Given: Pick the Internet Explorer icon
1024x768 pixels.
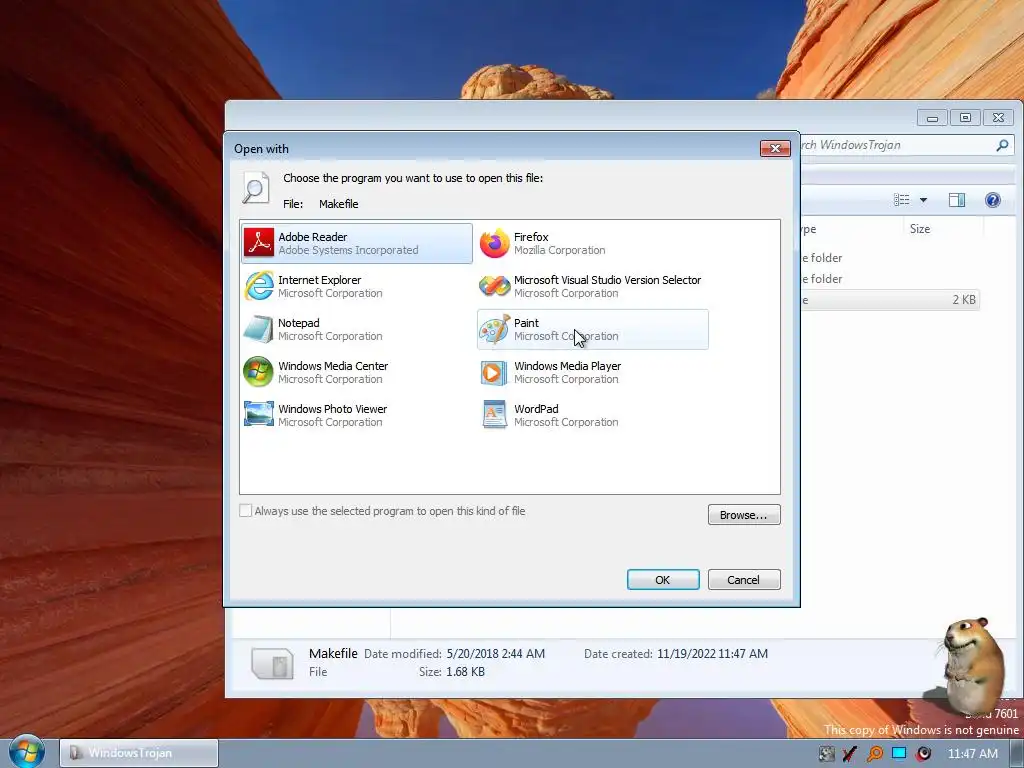Looking at the screenshot, I should (x=259, y=286).
